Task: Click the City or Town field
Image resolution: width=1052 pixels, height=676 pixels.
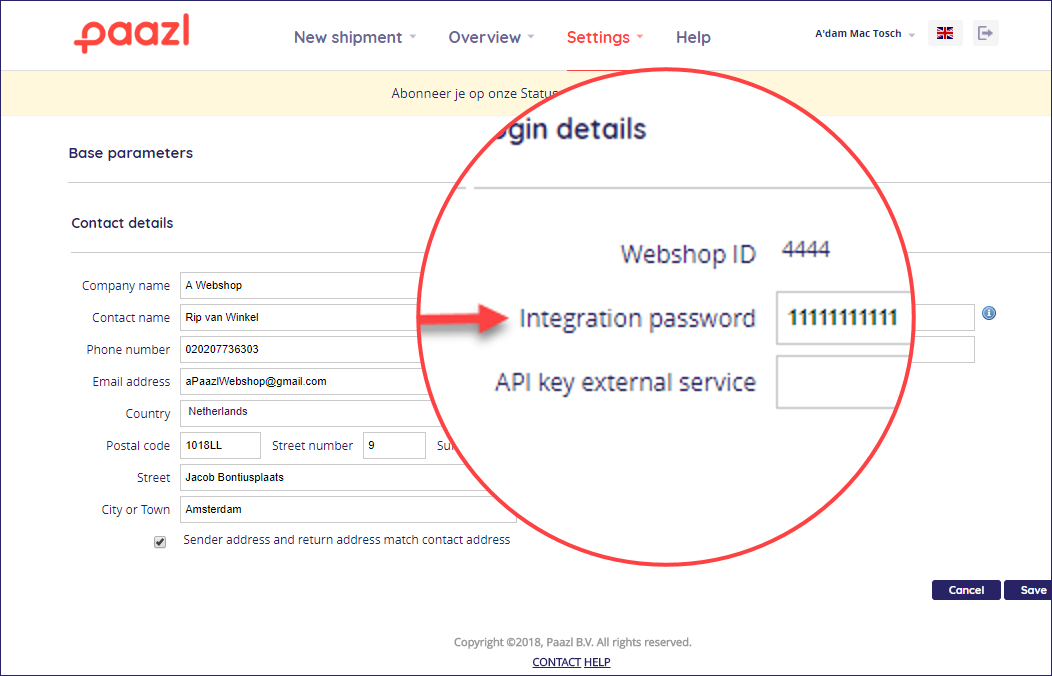Action: [x=348, y=510]
